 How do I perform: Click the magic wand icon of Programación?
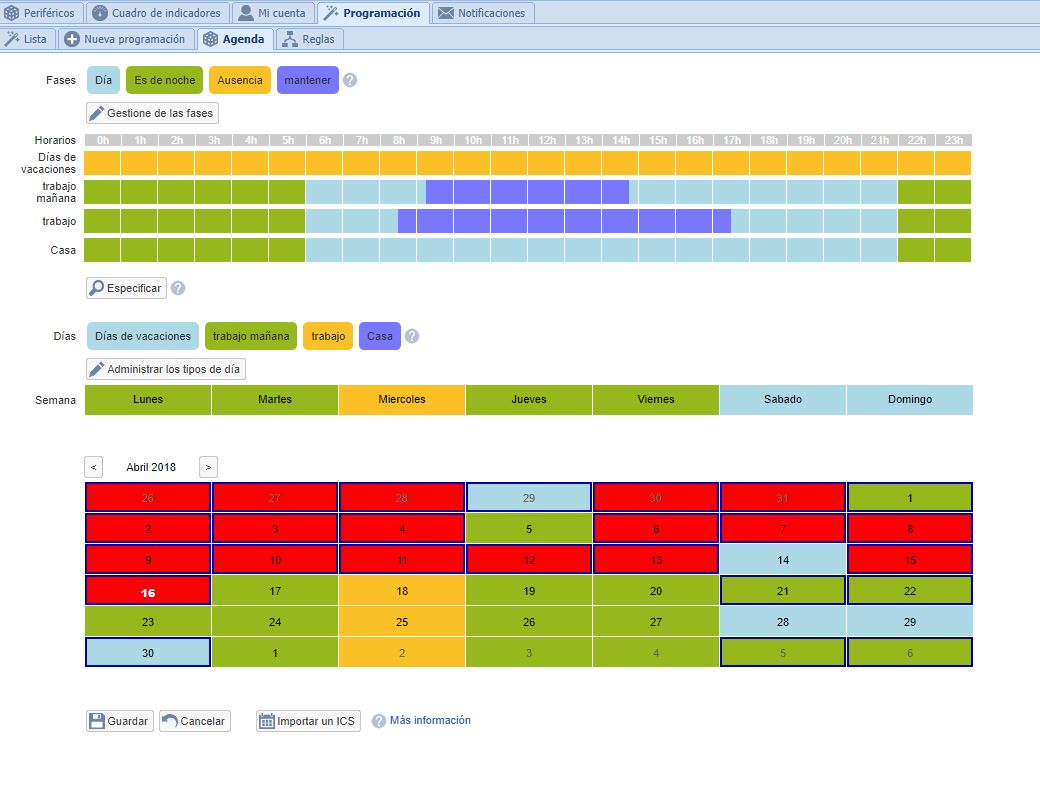(x=331, y=13)
